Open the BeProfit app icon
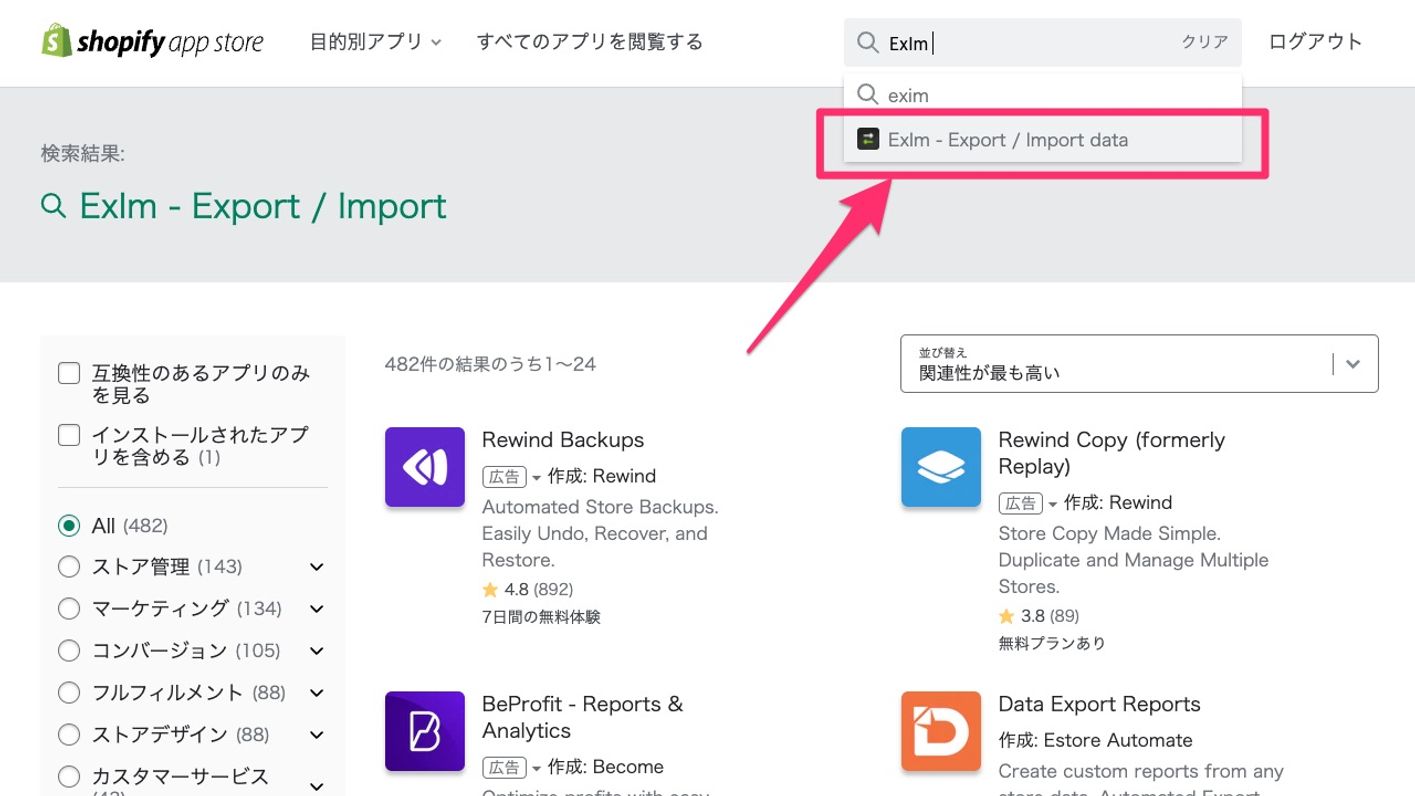Screen dimensions: 1415x796 pos(425,731)
